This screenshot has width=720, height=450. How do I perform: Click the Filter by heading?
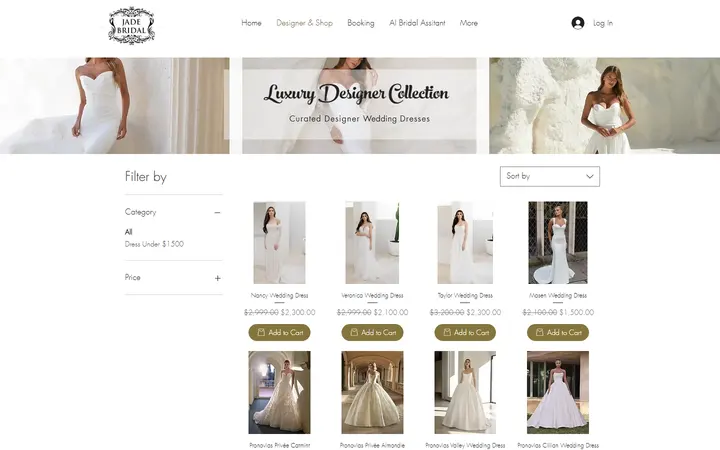point(146,177)
